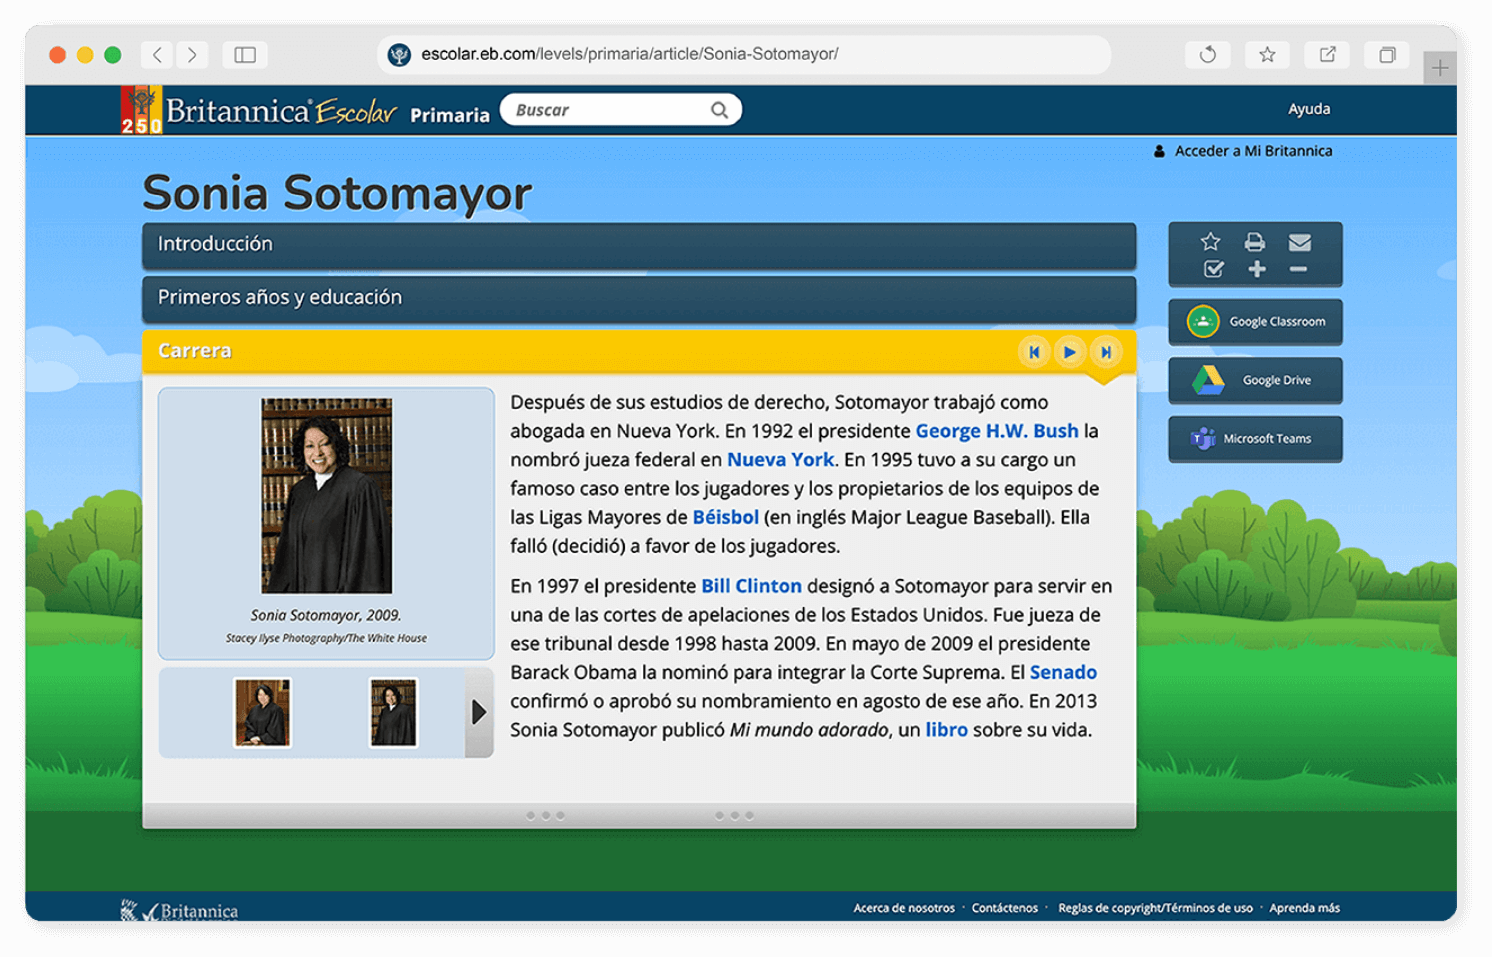Click the checkmark box icon in tools panel

[x=1213, y=269]
